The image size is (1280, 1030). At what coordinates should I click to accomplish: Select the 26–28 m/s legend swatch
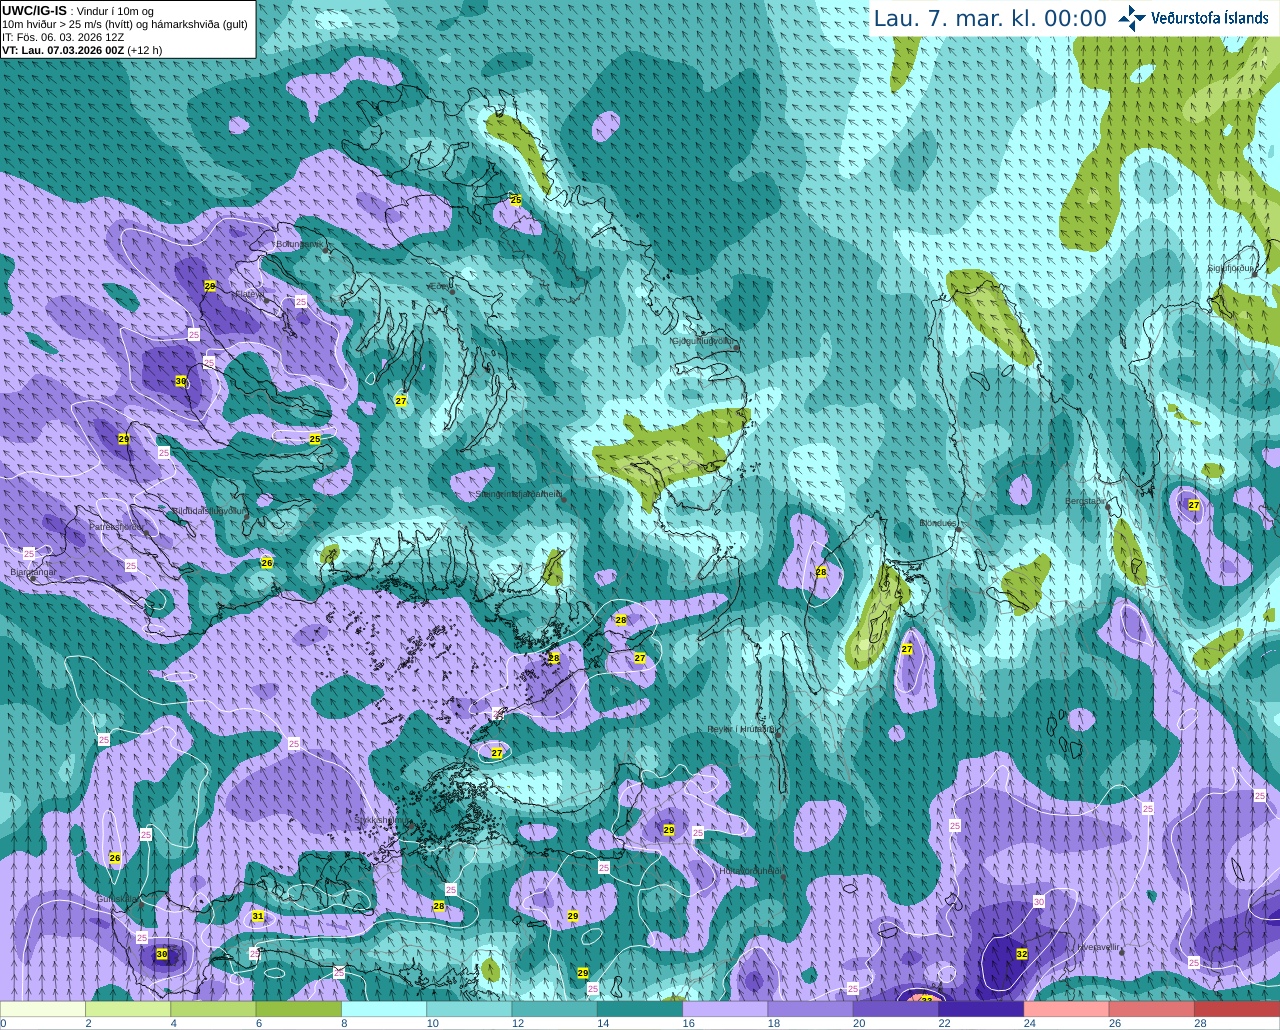(x=1152, y=1009)
